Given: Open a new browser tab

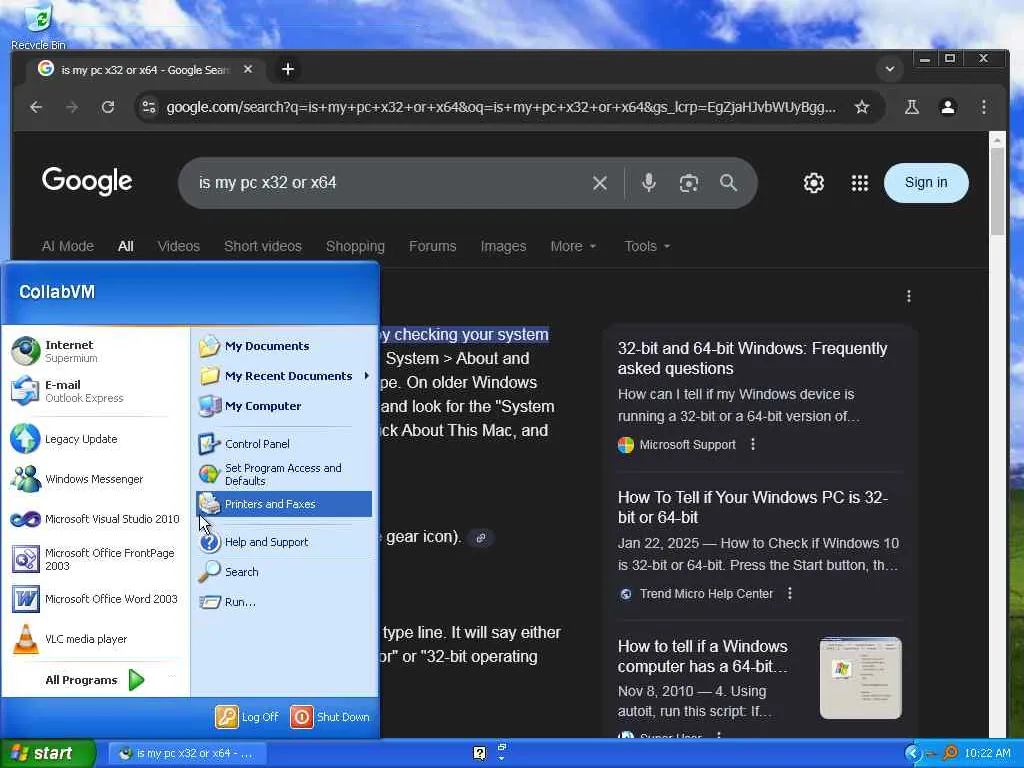Looking at the screenshot, I should 287,69.
